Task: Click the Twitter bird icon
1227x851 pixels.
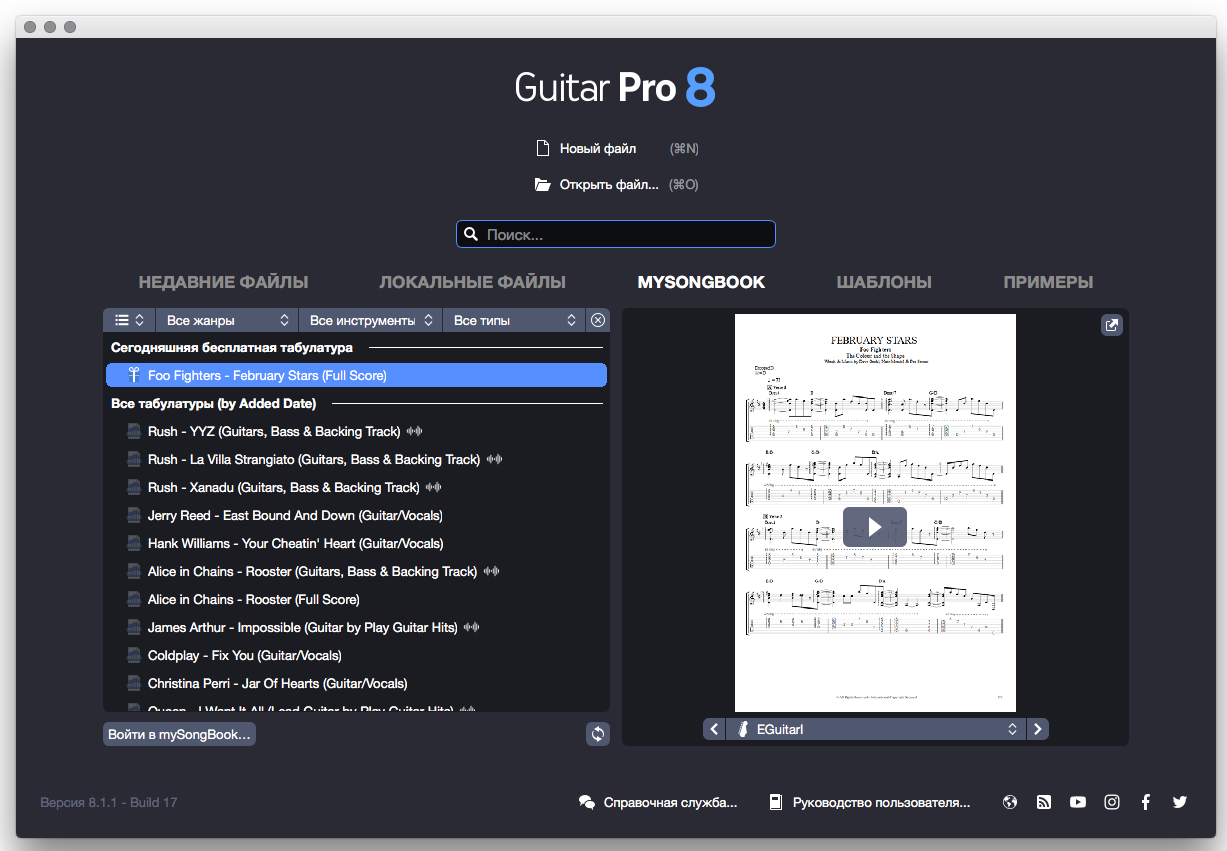Action: point(1180,802)
